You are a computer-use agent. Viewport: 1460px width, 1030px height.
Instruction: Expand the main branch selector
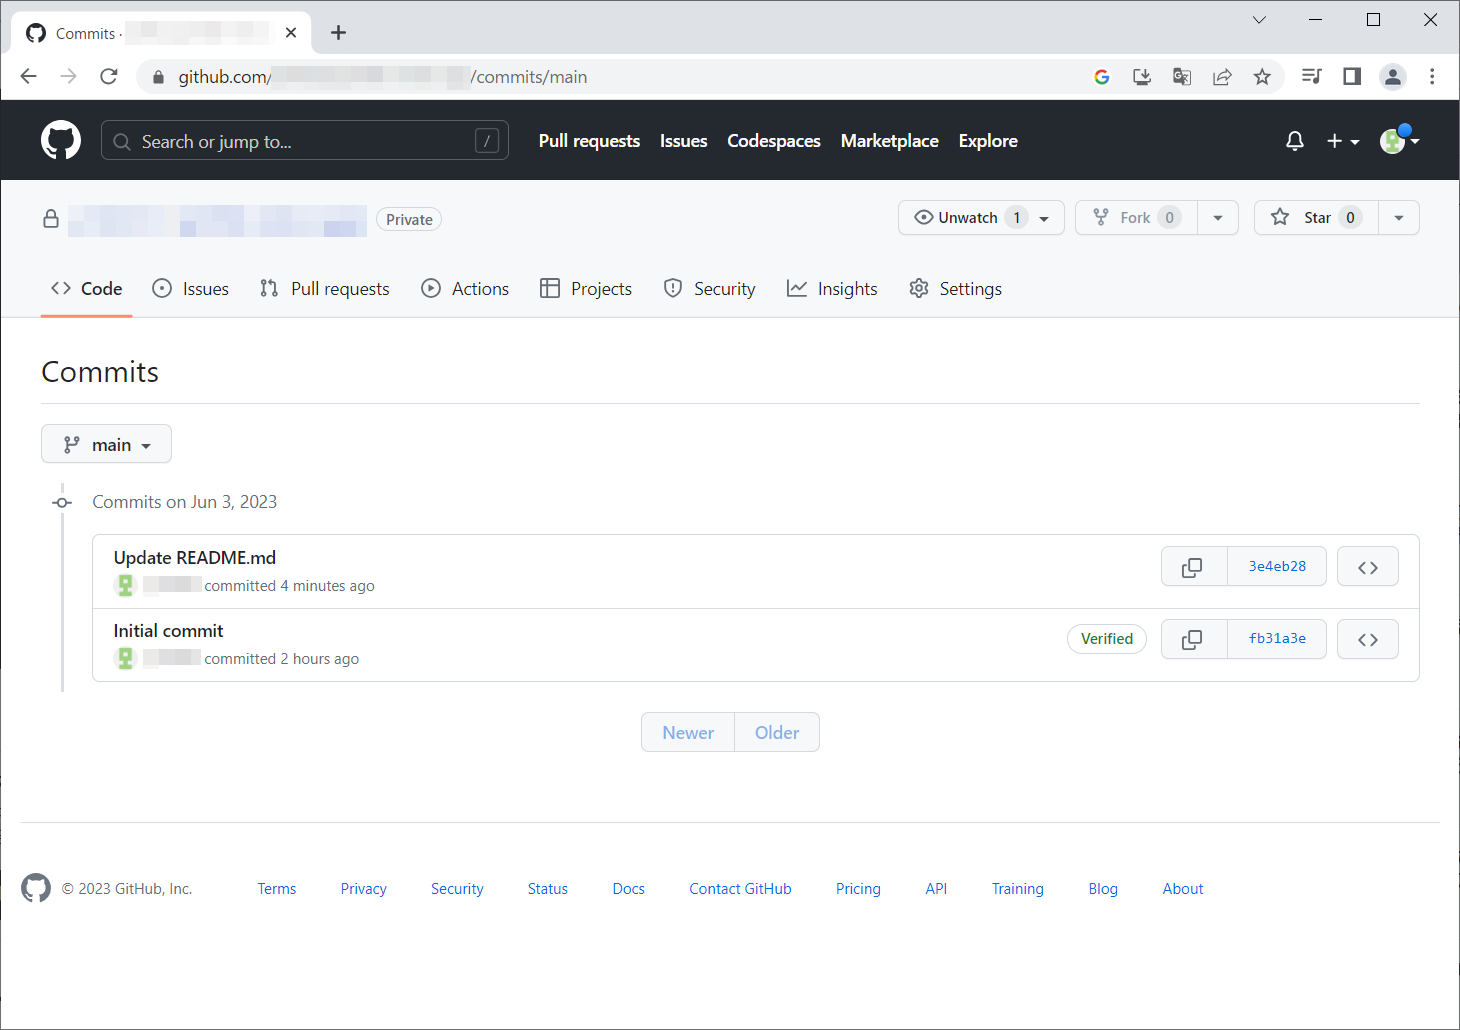point(106,445)
